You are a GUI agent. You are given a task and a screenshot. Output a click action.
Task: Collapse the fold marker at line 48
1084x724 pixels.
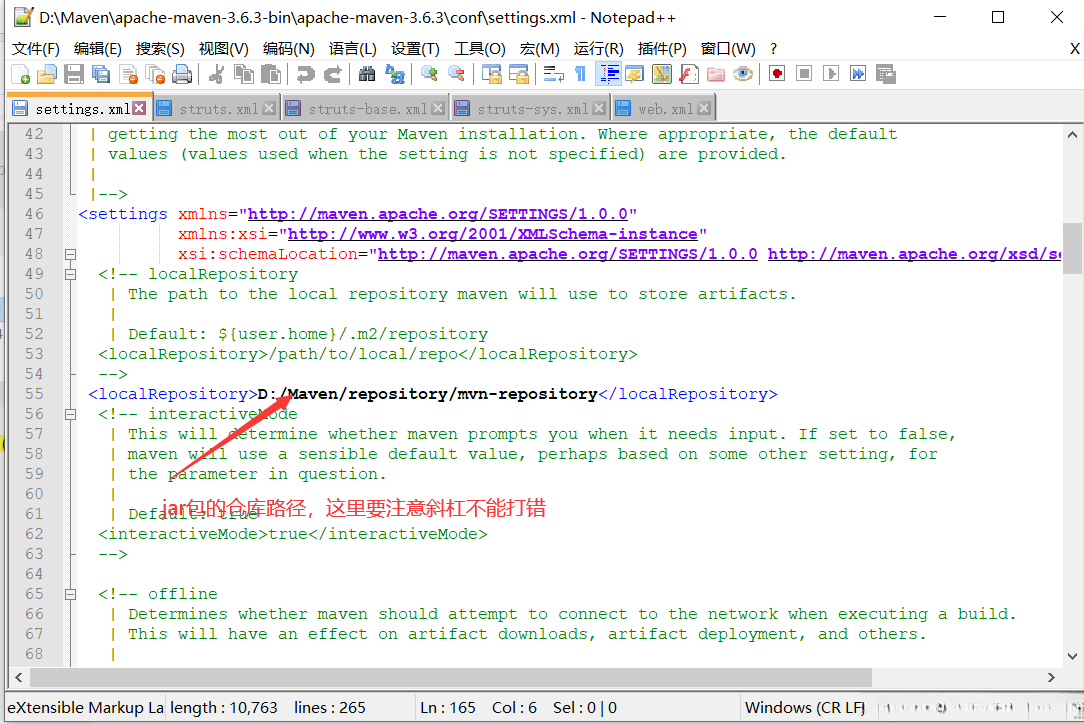pos(70,254)
